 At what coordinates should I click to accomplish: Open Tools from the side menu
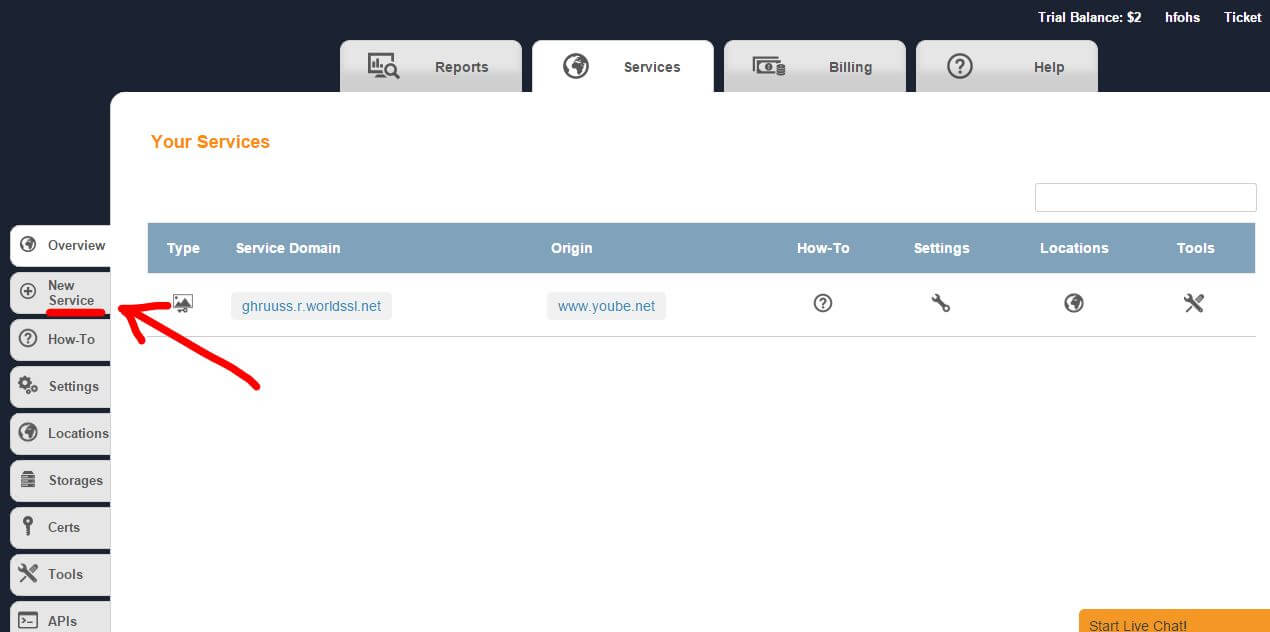(61, 574)
